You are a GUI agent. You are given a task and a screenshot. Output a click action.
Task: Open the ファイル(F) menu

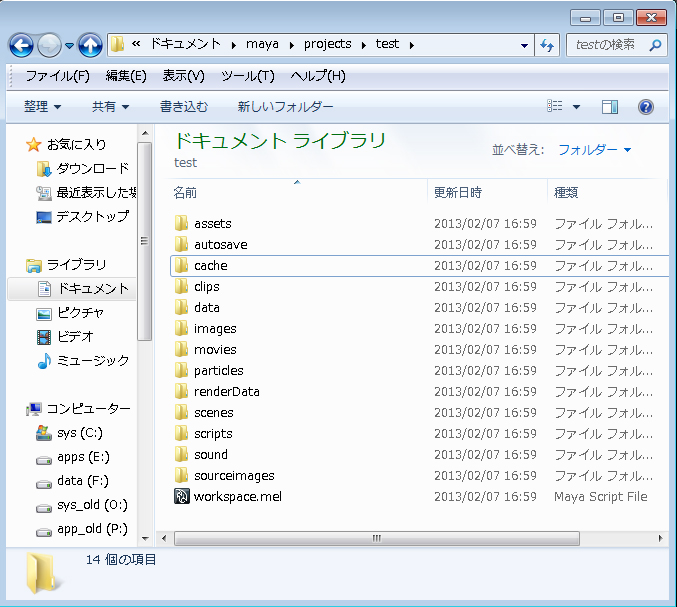tap(57, 76)
